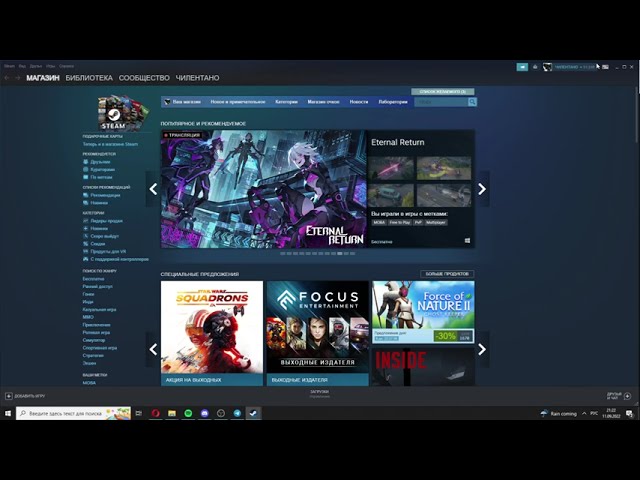
Task: Open Лидеры продаж in sidebar
Action: click(x=106, y=221)
